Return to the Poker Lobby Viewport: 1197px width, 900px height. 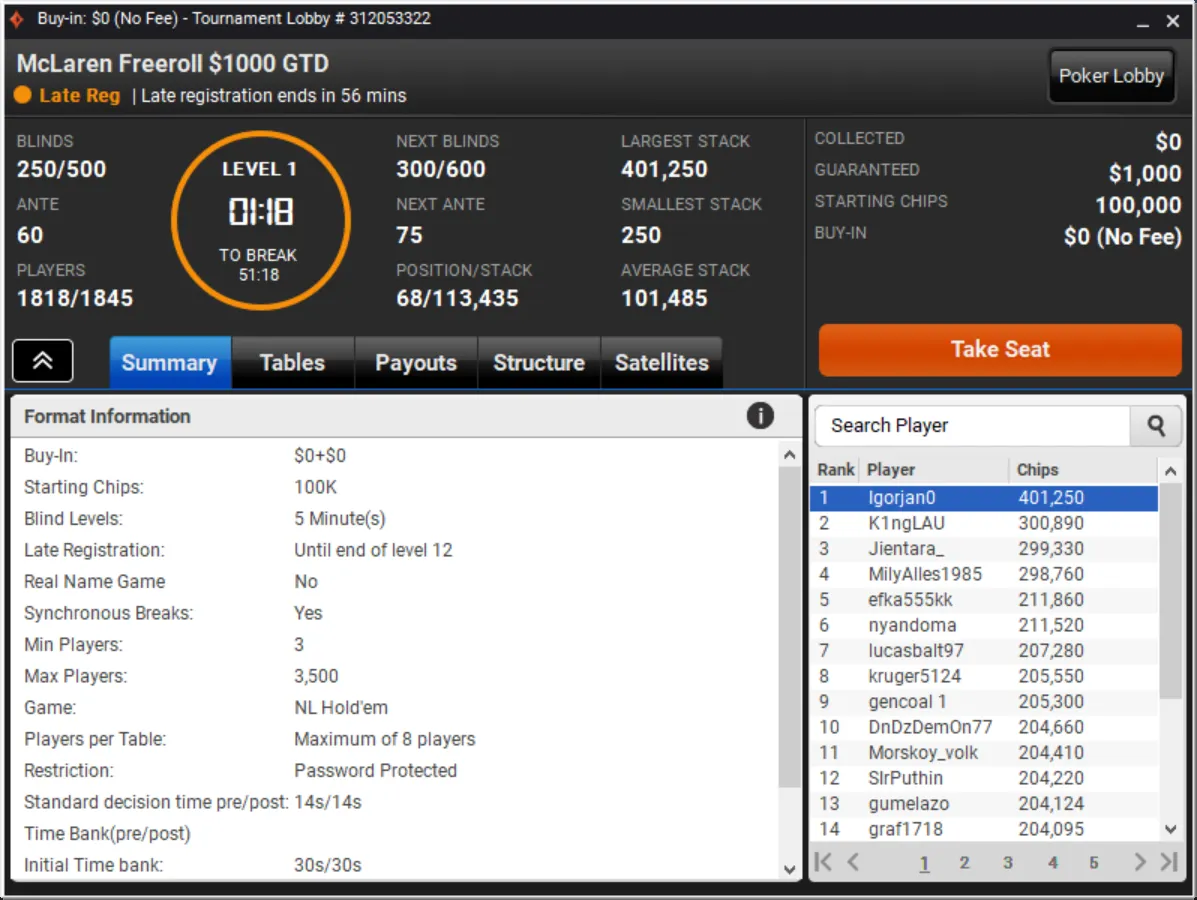(1110, 76)
